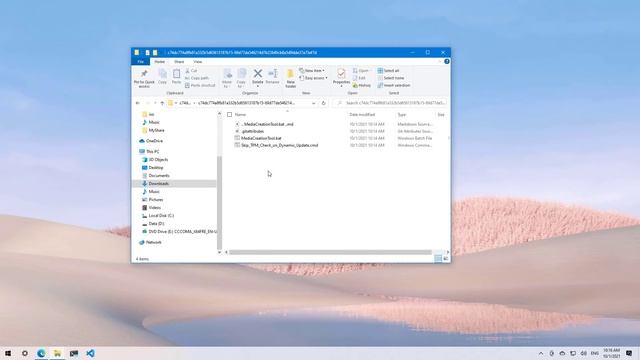Open the New item dropdown
Viewport: 640px width, 360px height.
click(x=312, y=71)
